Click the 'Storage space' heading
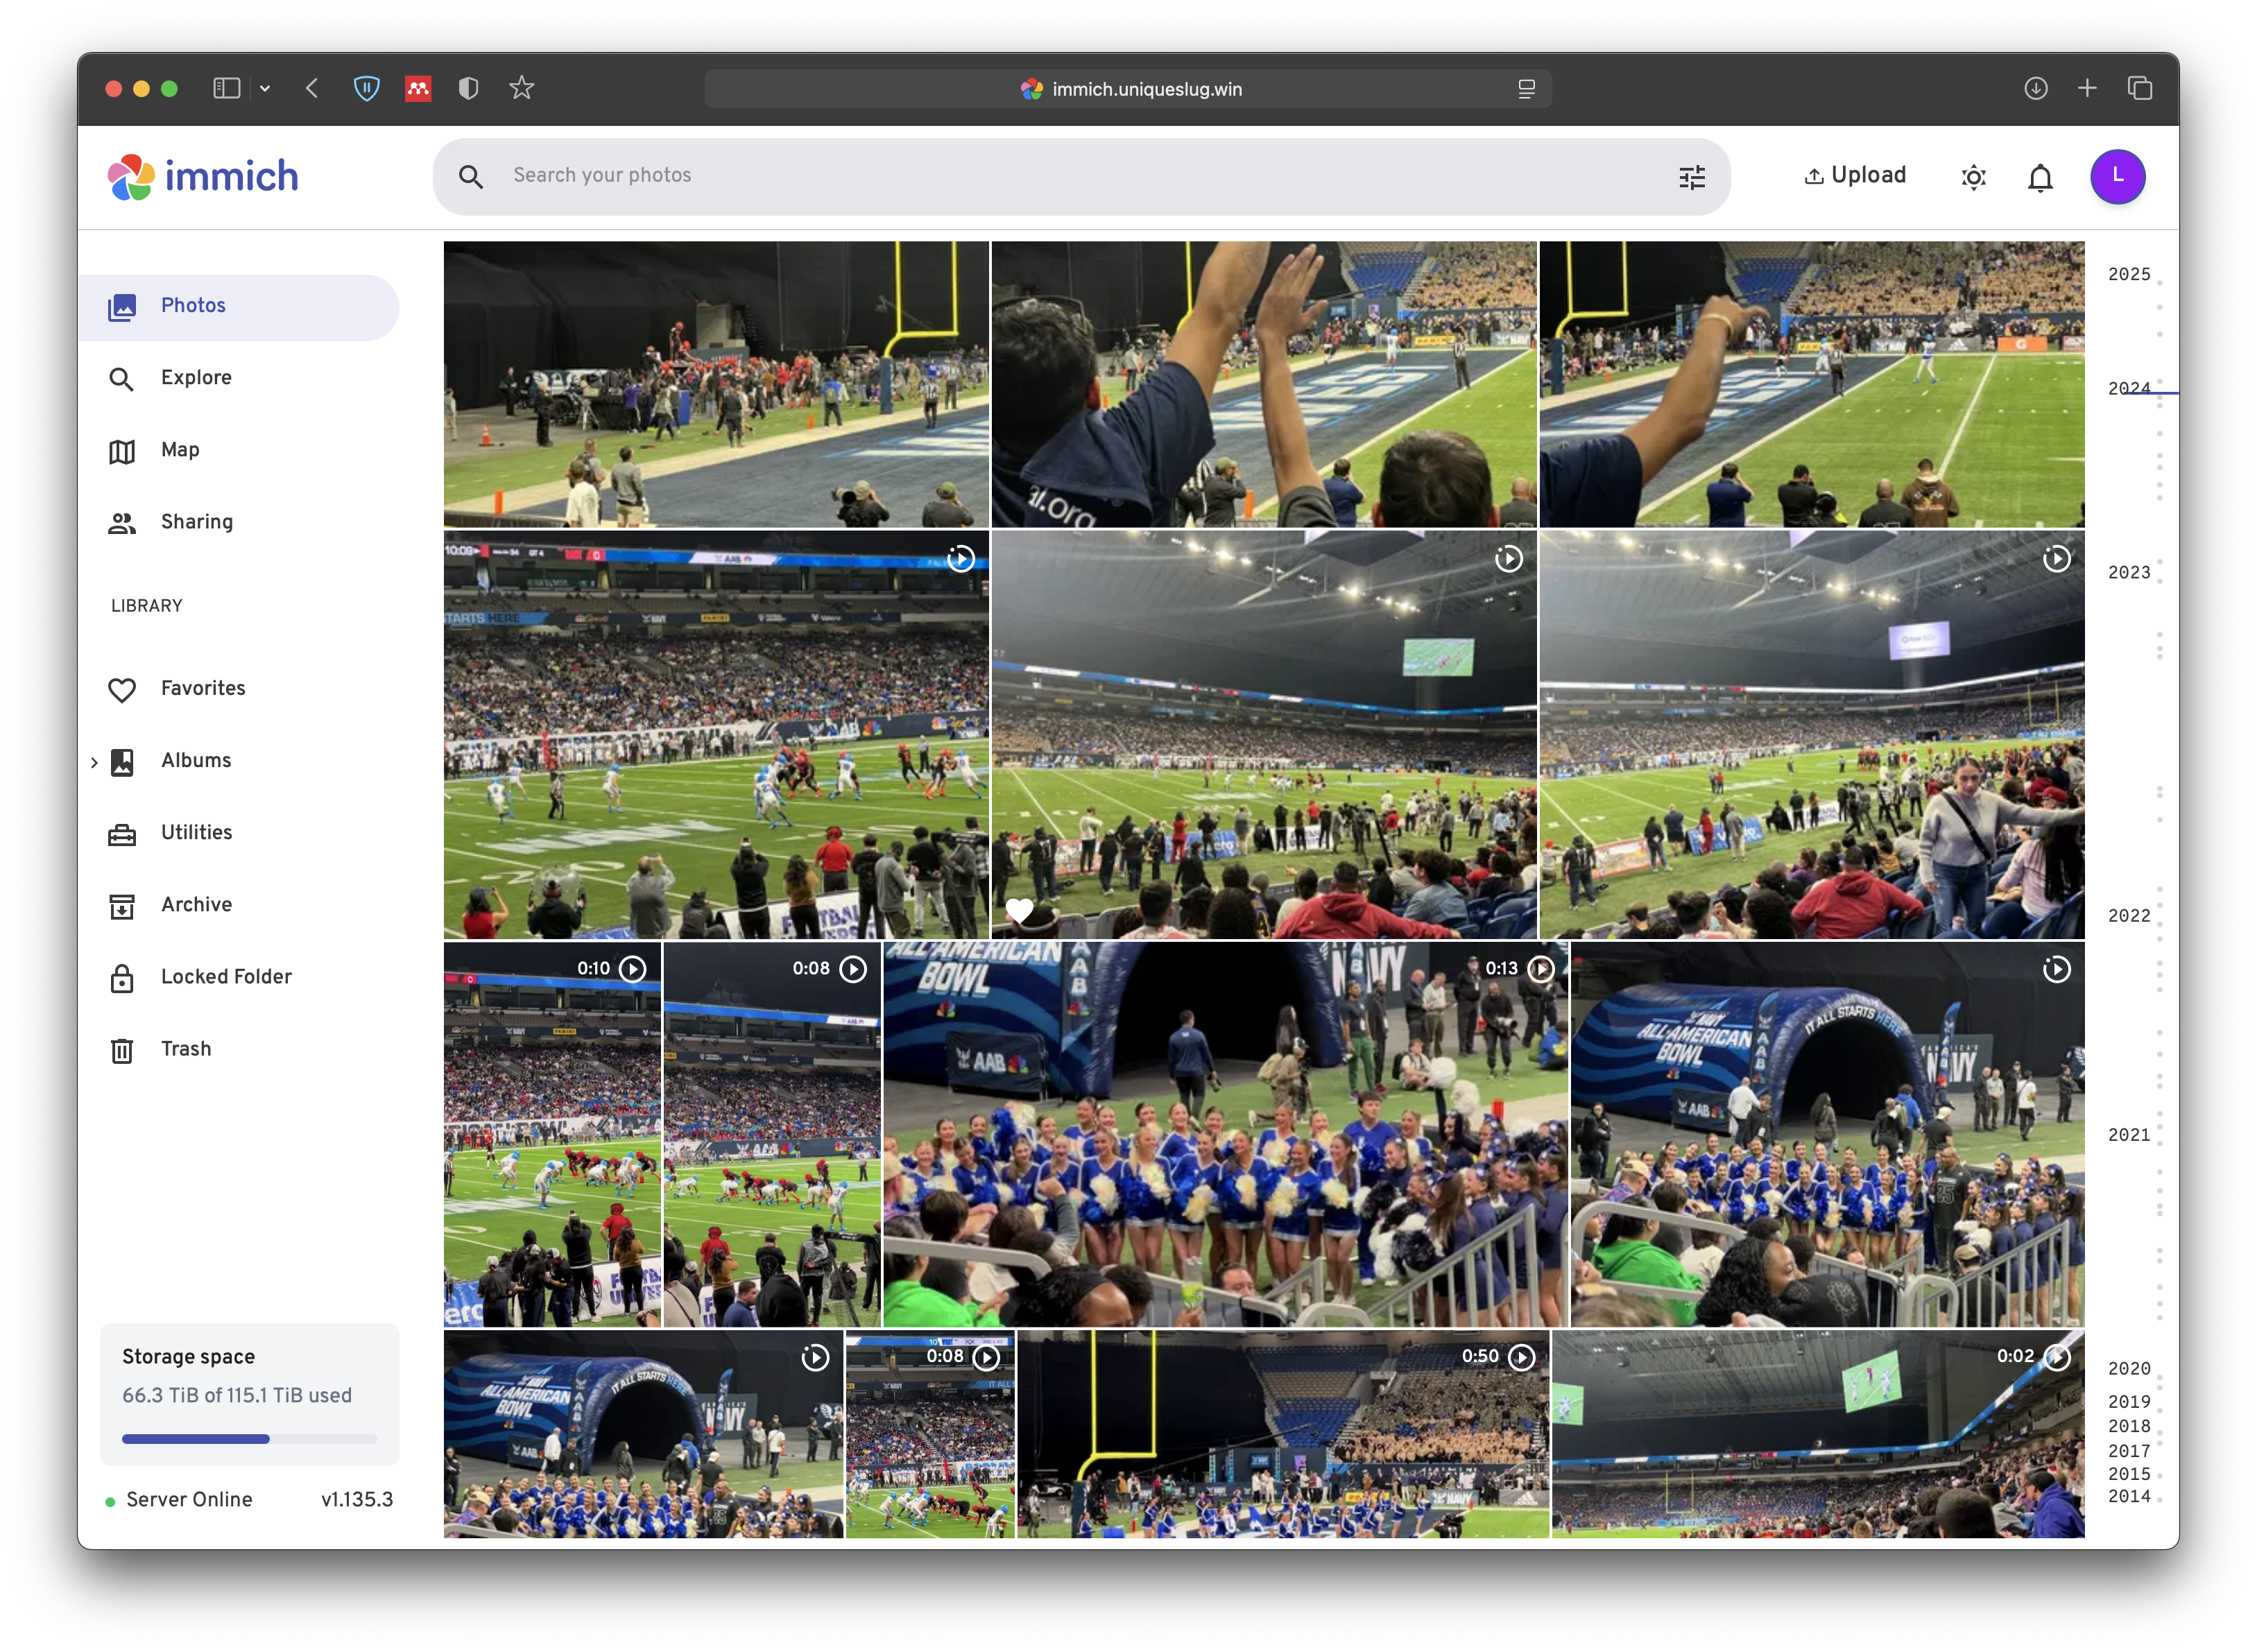Viewport: 2257px width, 1652px height. [x=188, y=1357]
